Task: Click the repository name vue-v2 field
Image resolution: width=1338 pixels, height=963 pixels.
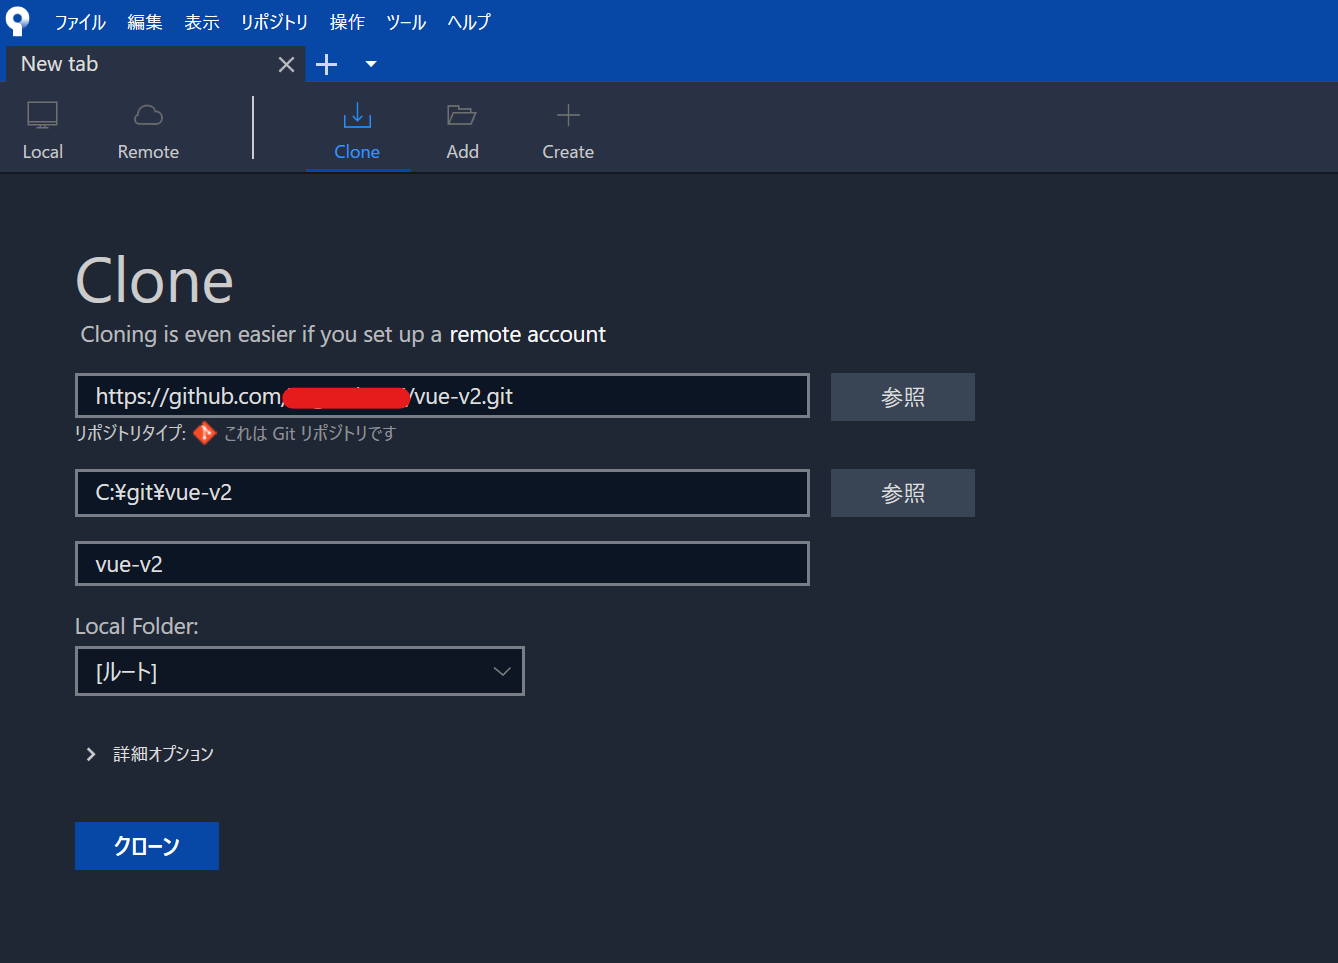Action: pyautogui.click(x=442, y=564)
